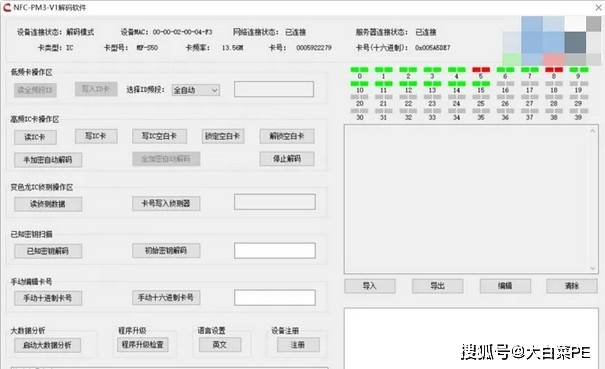Viewport: 605px width, 369px height.
Task: Click the green sector 14 indicator
Action: 456,83
